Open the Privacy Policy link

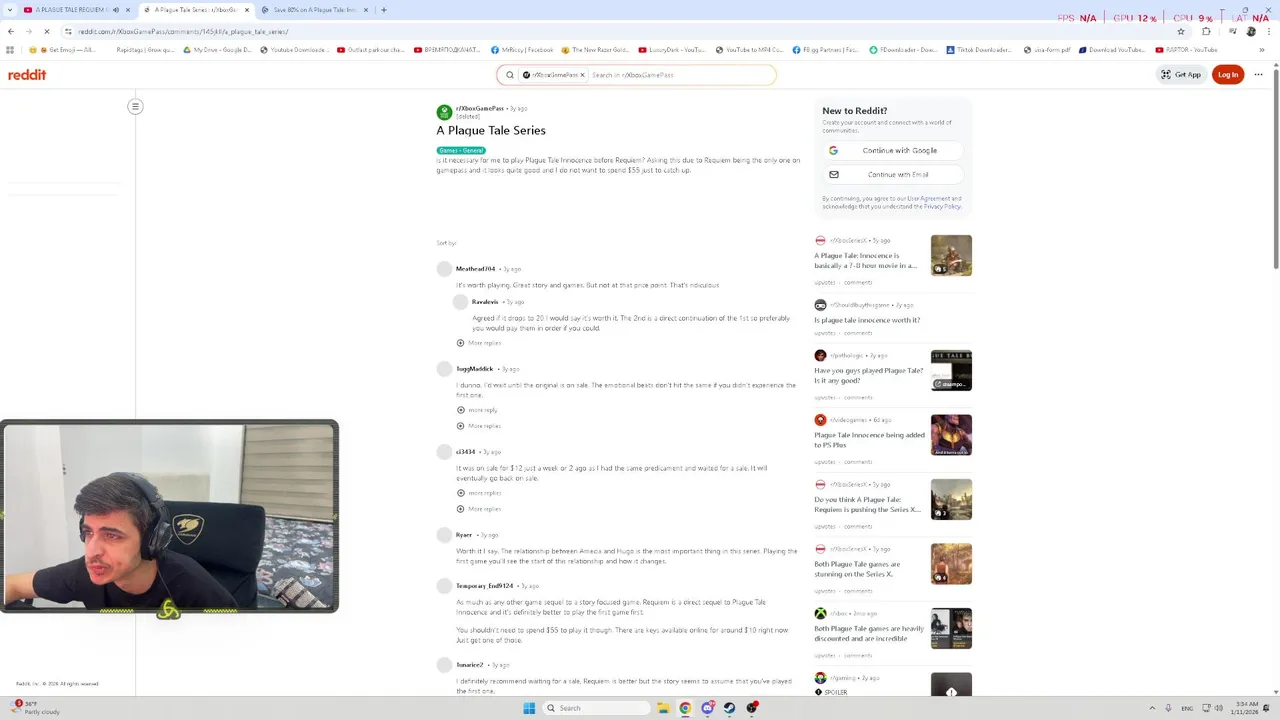(x=942, y=206)
